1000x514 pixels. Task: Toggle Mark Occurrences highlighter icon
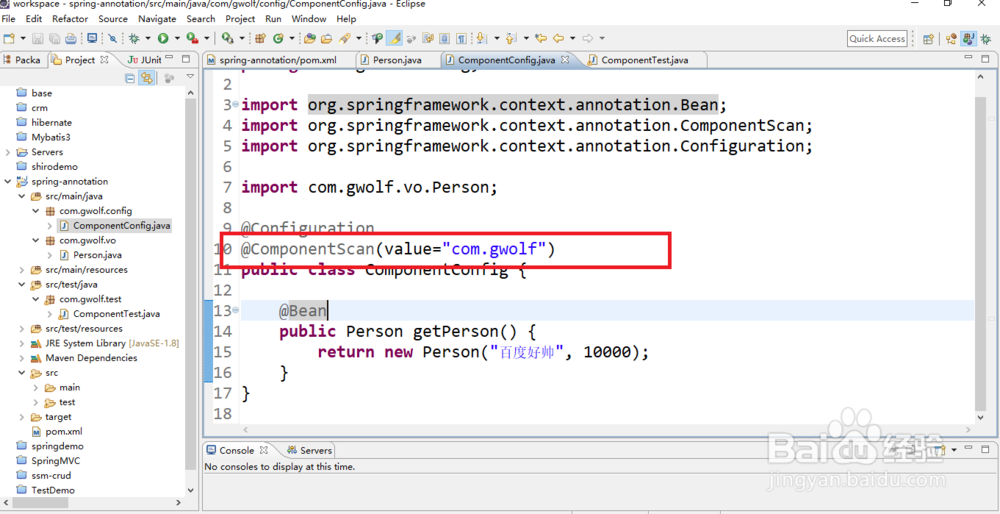coord(394,38)
